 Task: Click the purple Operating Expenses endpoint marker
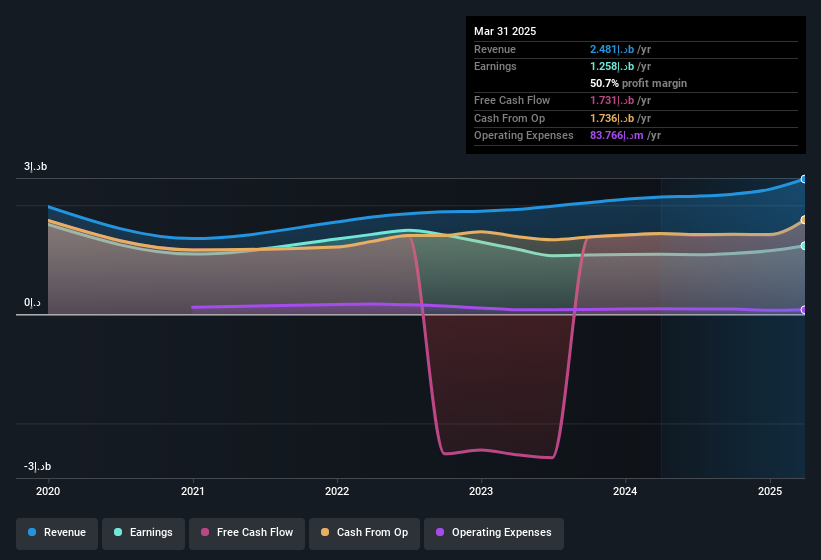coord(803,310)
